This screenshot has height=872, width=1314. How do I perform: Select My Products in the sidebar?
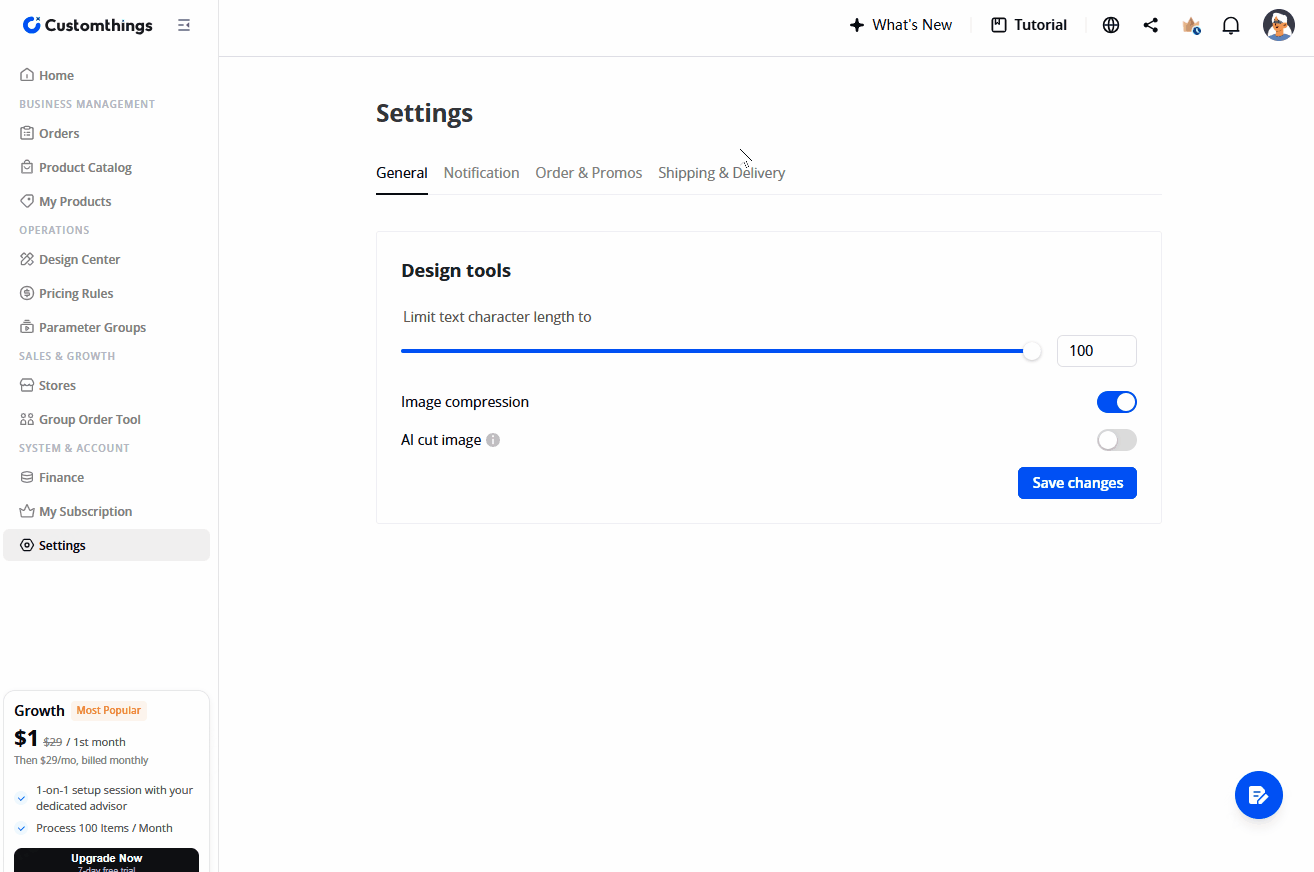click(107, 201)
